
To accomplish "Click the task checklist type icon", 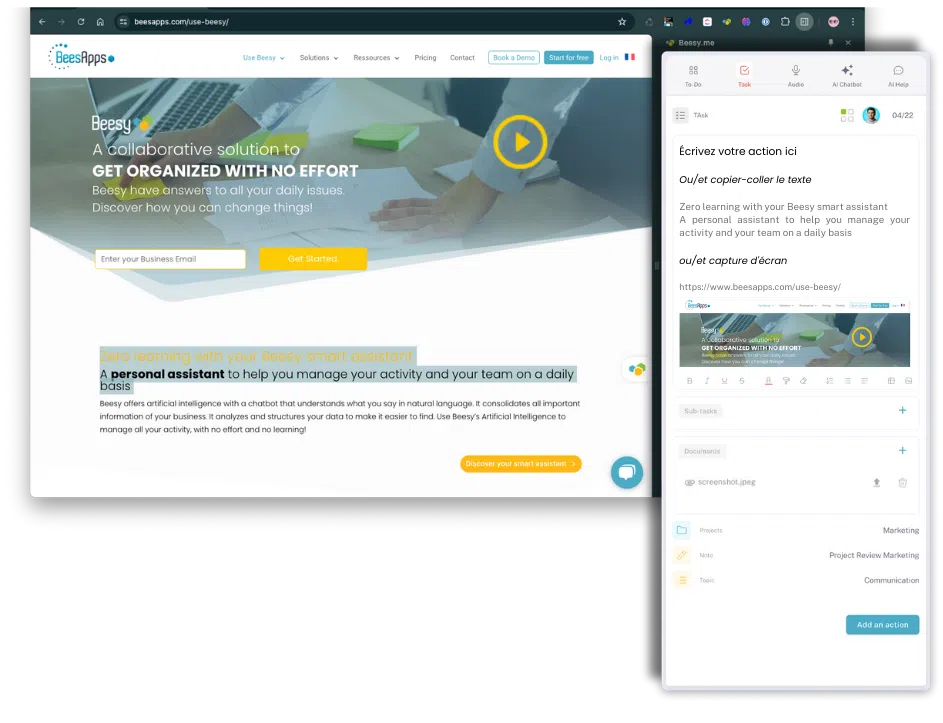I will coord(680,115).
